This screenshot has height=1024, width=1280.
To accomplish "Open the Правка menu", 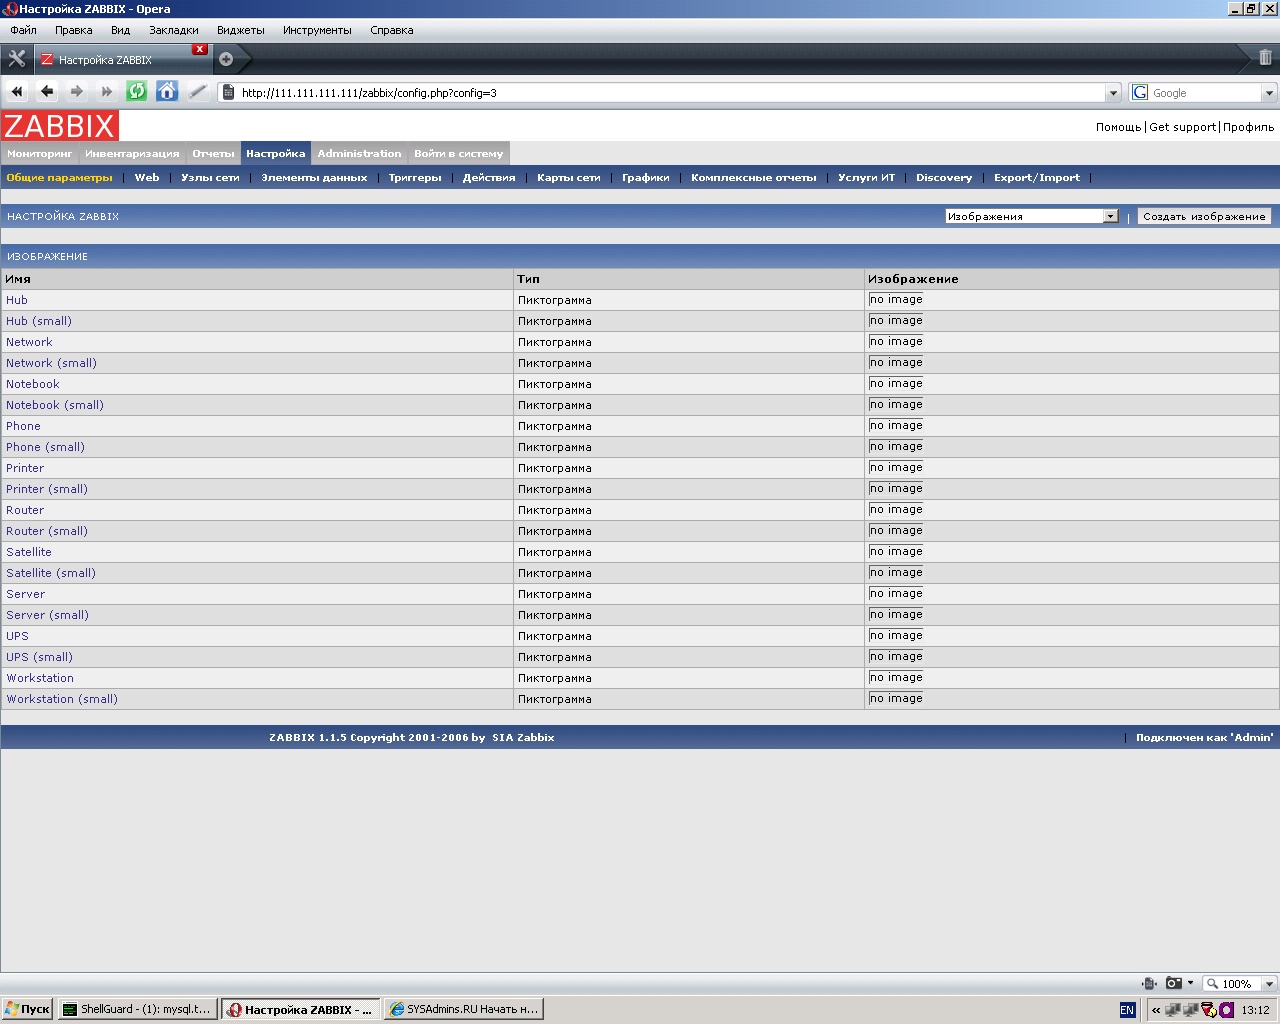I will (x=73, y=30).
